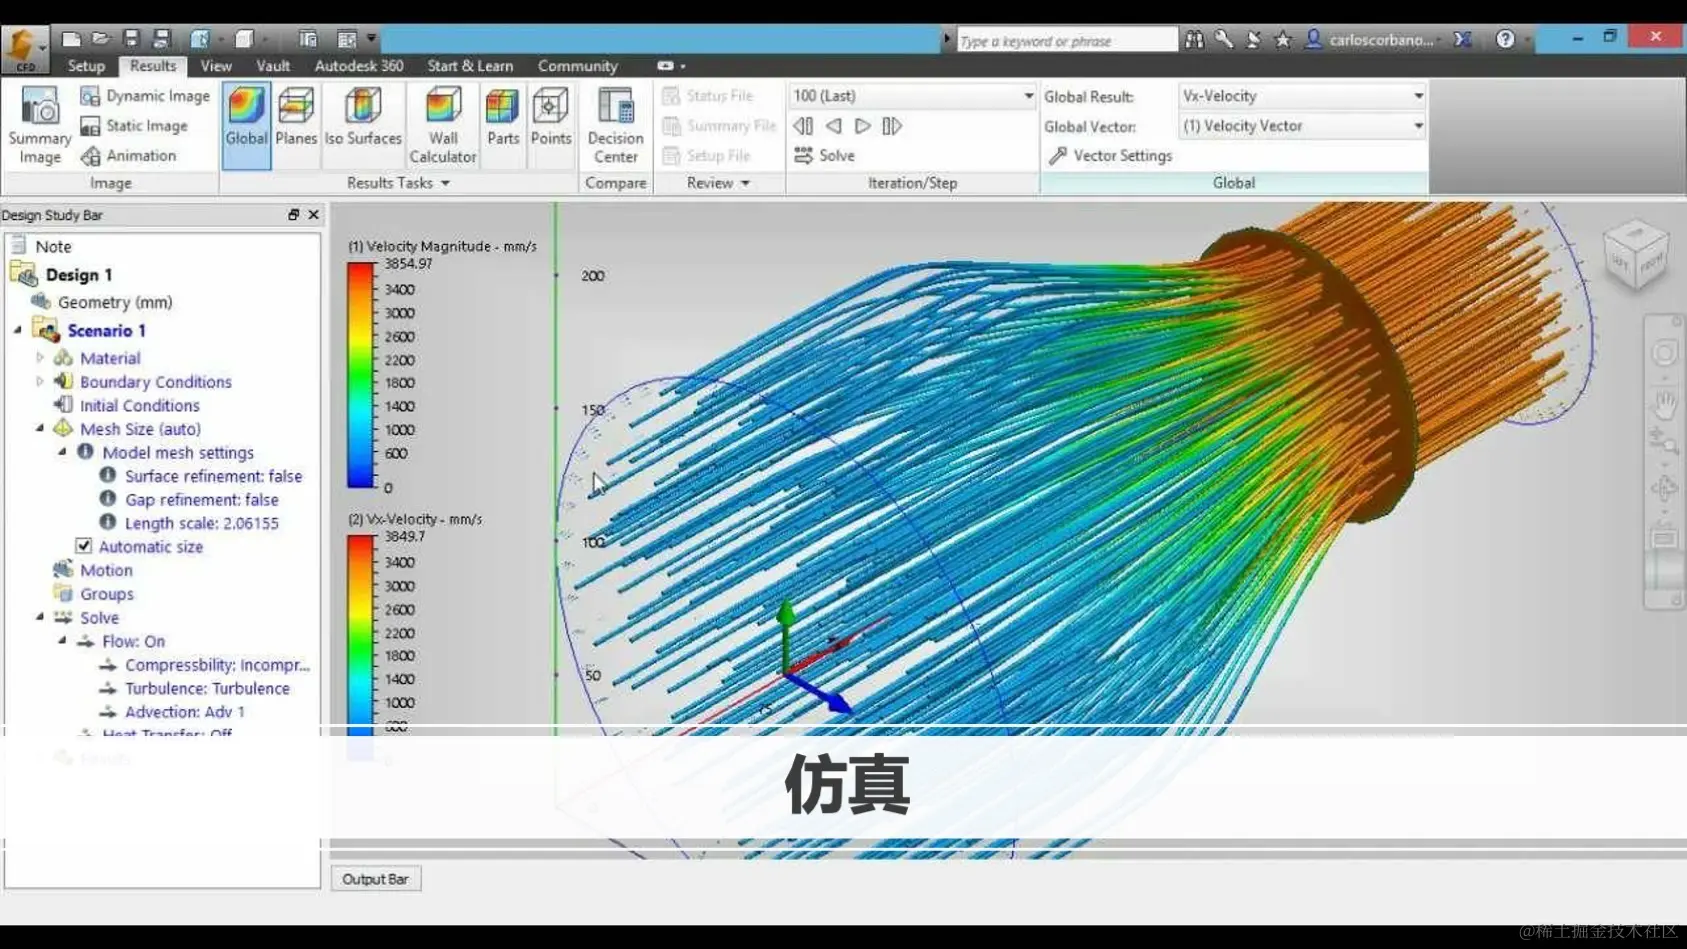Click the star favorites icon
1687x949 pixels.
[1283, 39]
